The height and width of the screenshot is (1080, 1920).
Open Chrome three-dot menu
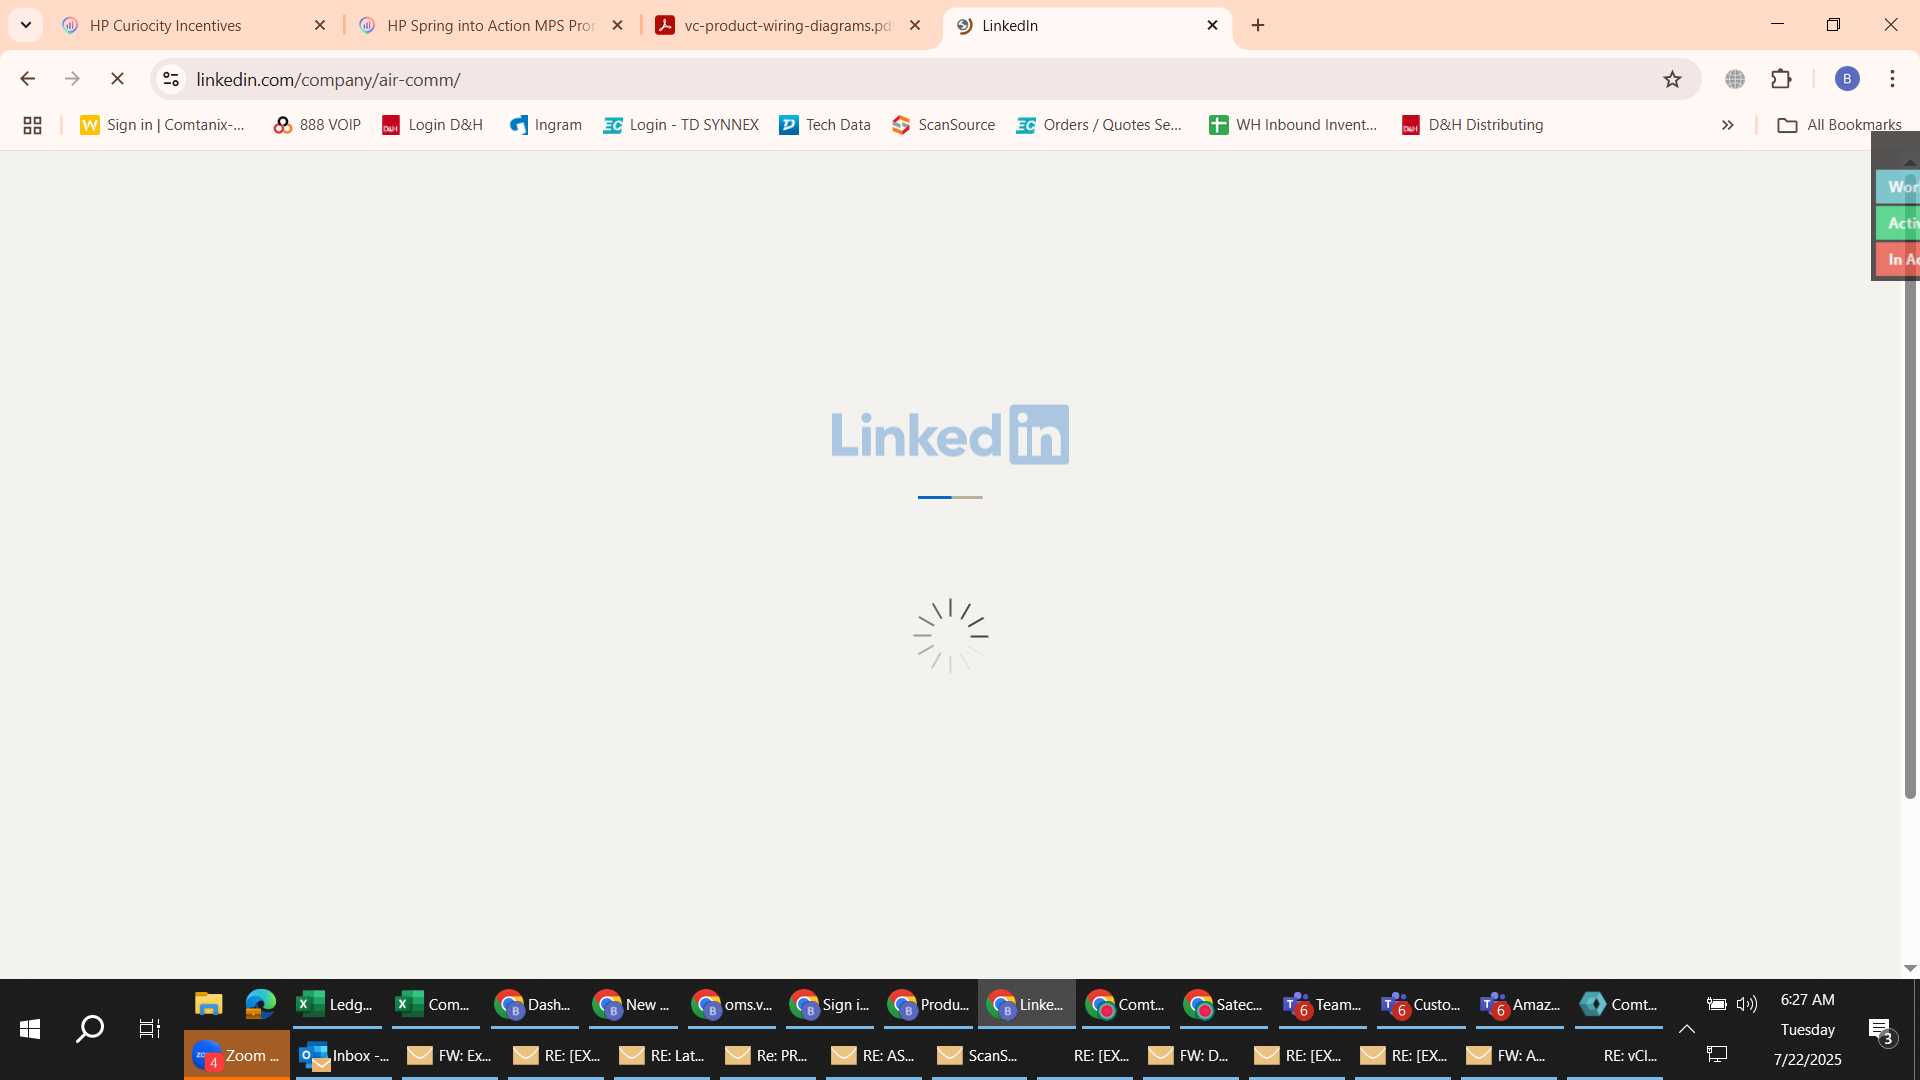(1892, 79)
